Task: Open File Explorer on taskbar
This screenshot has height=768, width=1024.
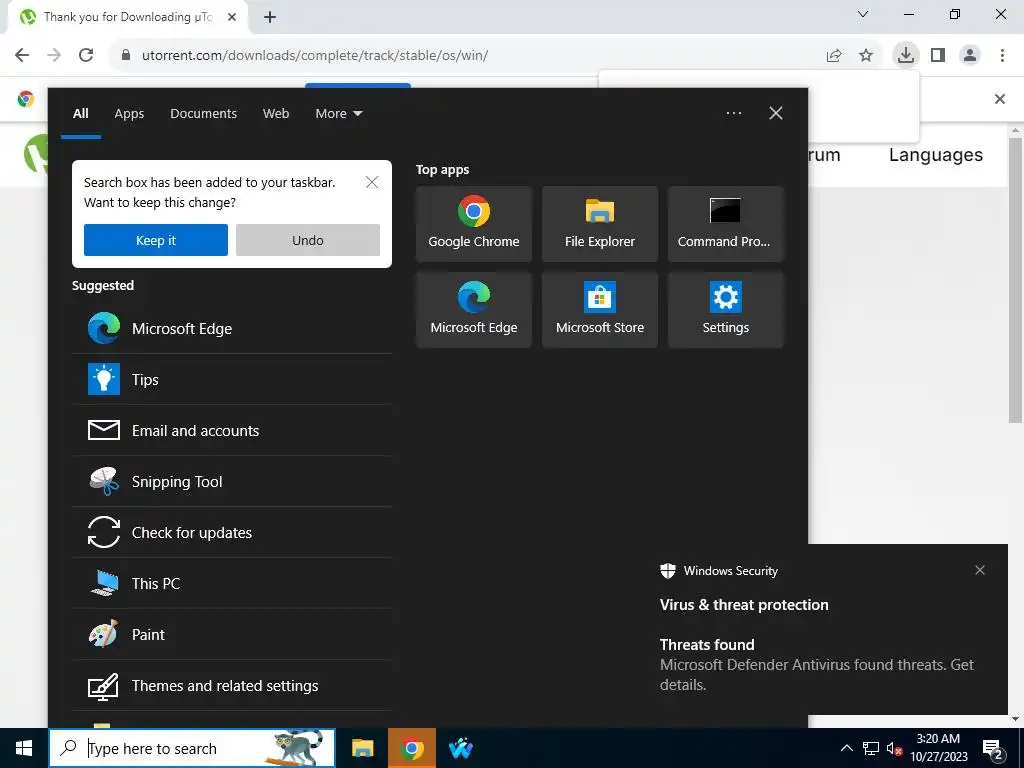Action: point(362,748)
